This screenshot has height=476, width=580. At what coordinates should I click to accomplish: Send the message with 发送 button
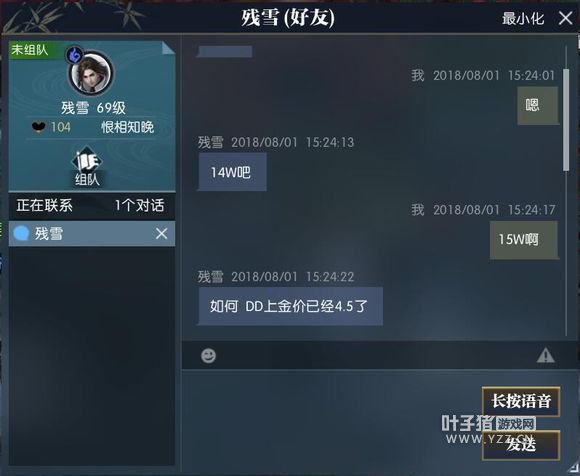pyautogui.click(x=521, y=445)
